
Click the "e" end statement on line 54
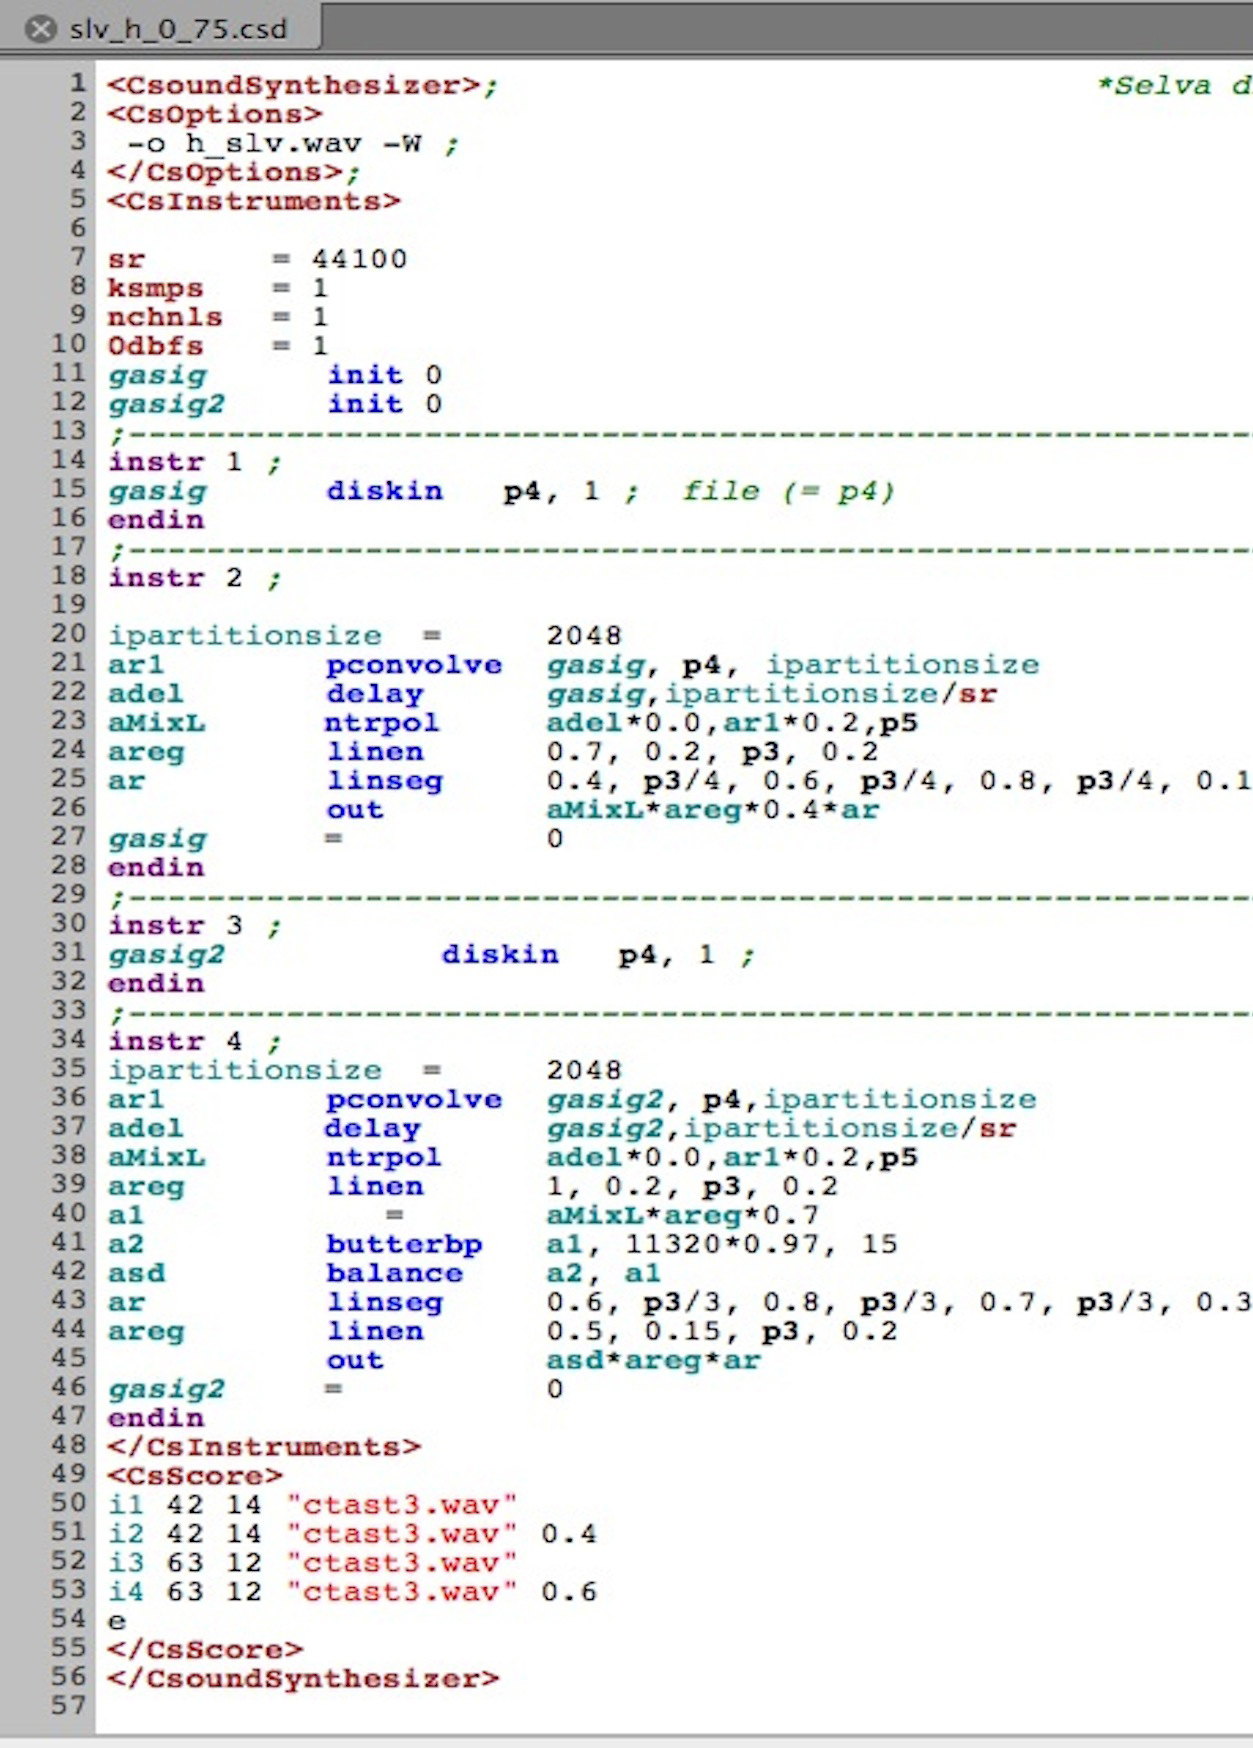pos(117,1621)
